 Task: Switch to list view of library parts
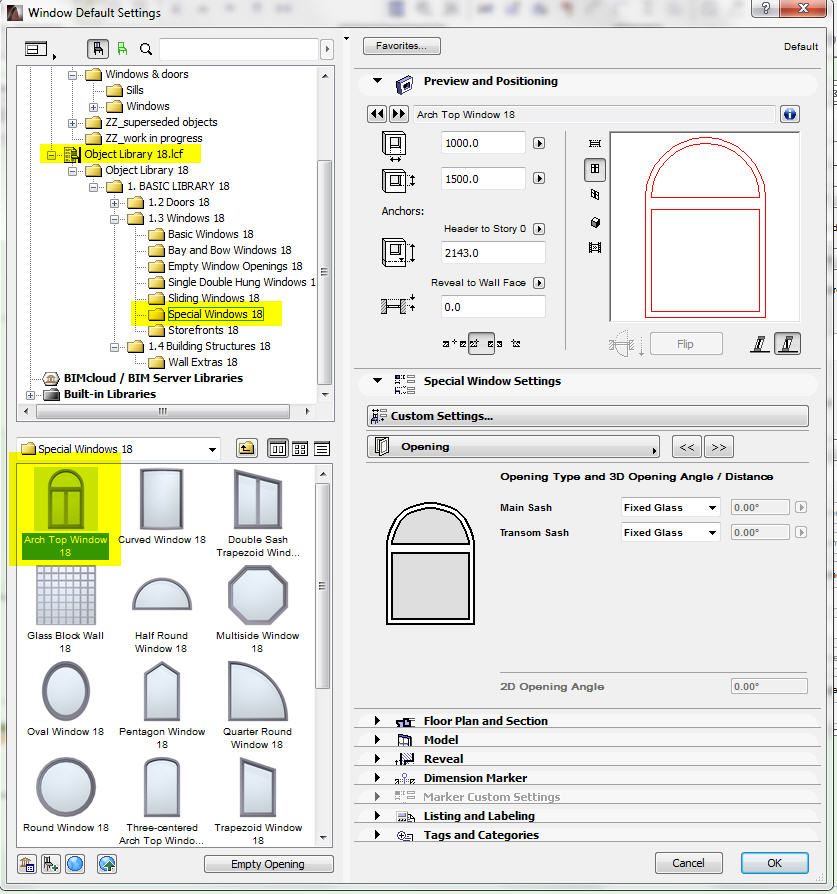point(322,449)
